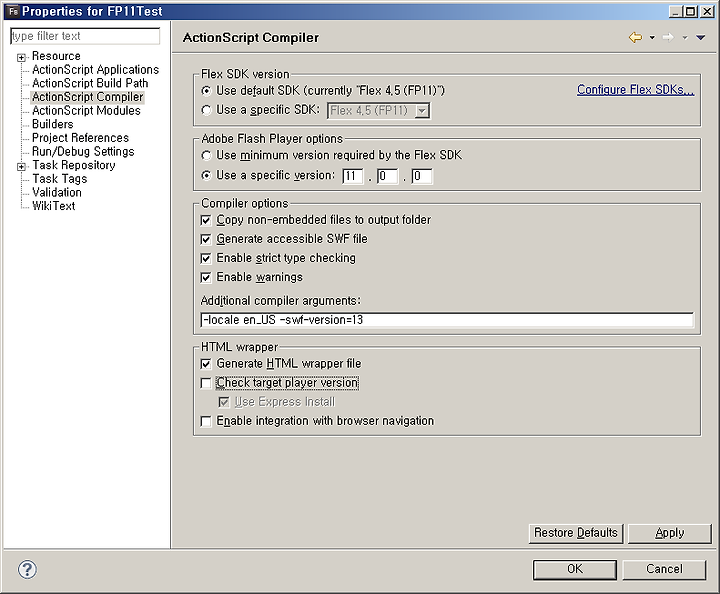The image size is (720, 594).
Task: Open the view menu triangle in header
Action: 700,38
